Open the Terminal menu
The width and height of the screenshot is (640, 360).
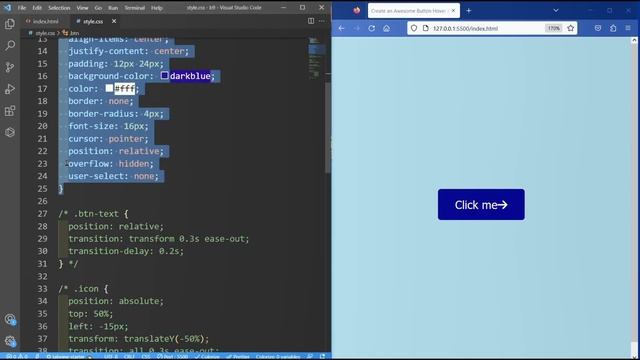pos(134,8)
